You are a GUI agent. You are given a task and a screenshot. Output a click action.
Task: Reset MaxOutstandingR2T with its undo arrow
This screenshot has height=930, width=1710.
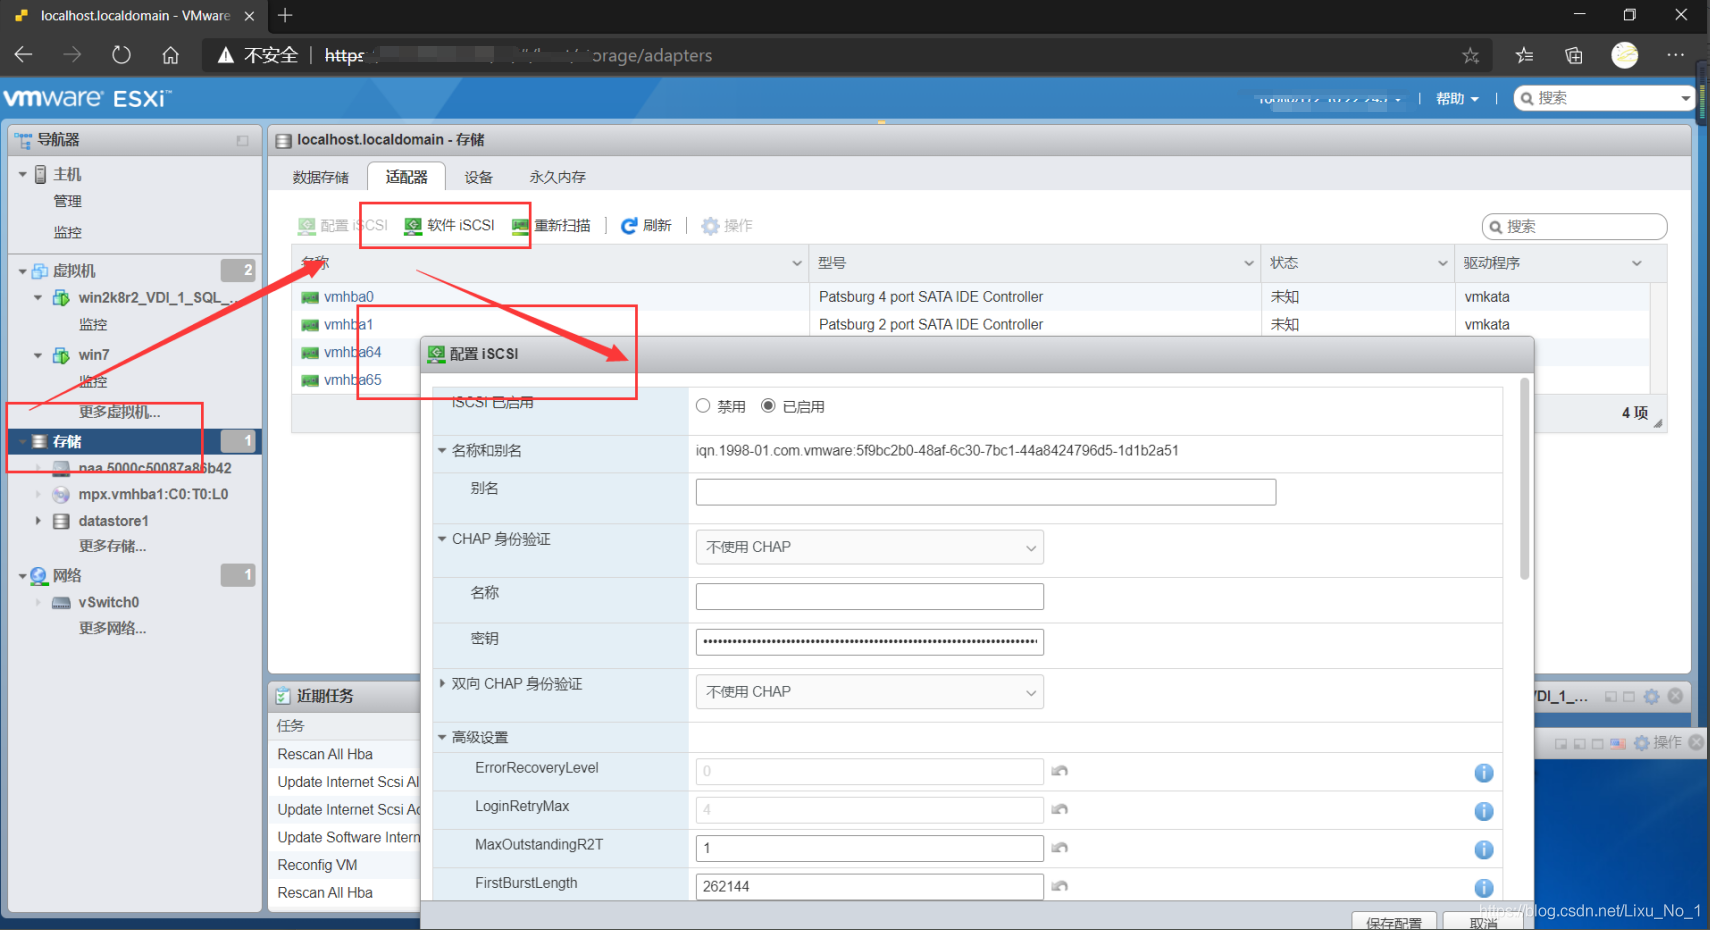tap(1060, 848)
